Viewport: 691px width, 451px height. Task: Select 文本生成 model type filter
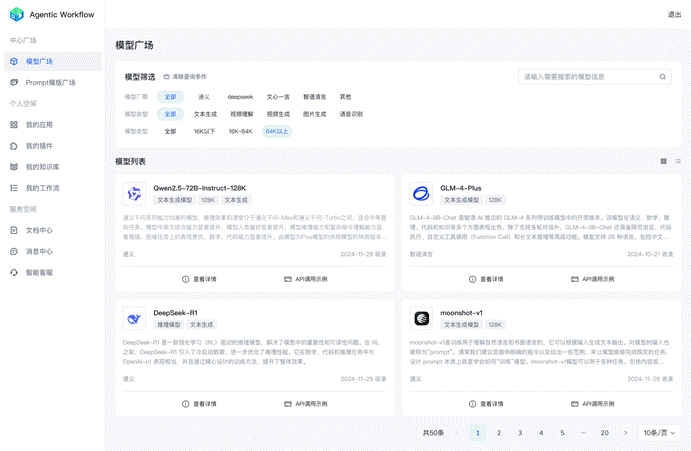pyautogui.click(x=204, y=114)
